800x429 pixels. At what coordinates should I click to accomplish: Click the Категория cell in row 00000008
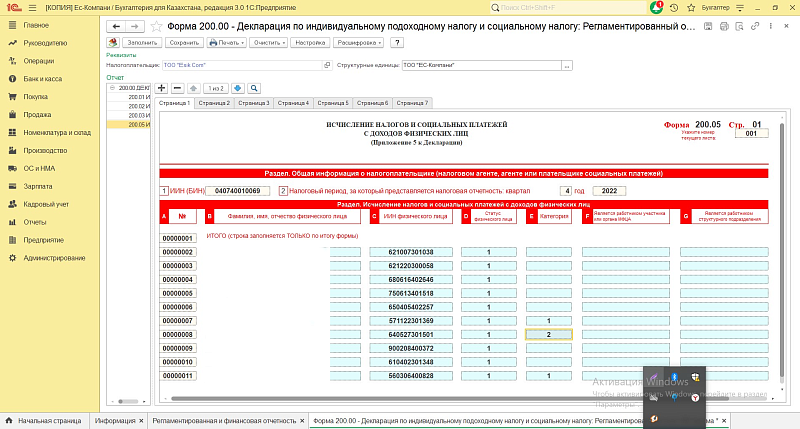pyautogui.click(x=549, y=334)
